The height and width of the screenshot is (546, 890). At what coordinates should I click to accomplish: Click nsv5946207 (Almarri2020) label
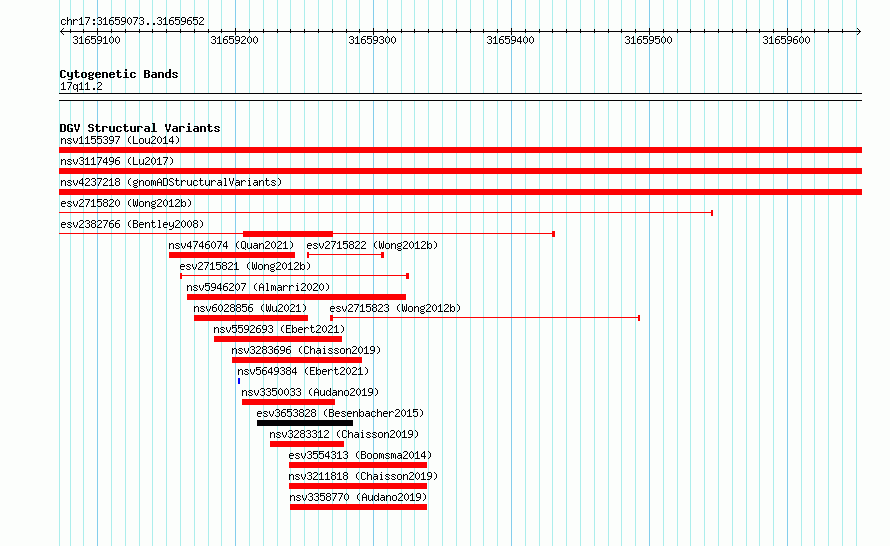(258, 287)
